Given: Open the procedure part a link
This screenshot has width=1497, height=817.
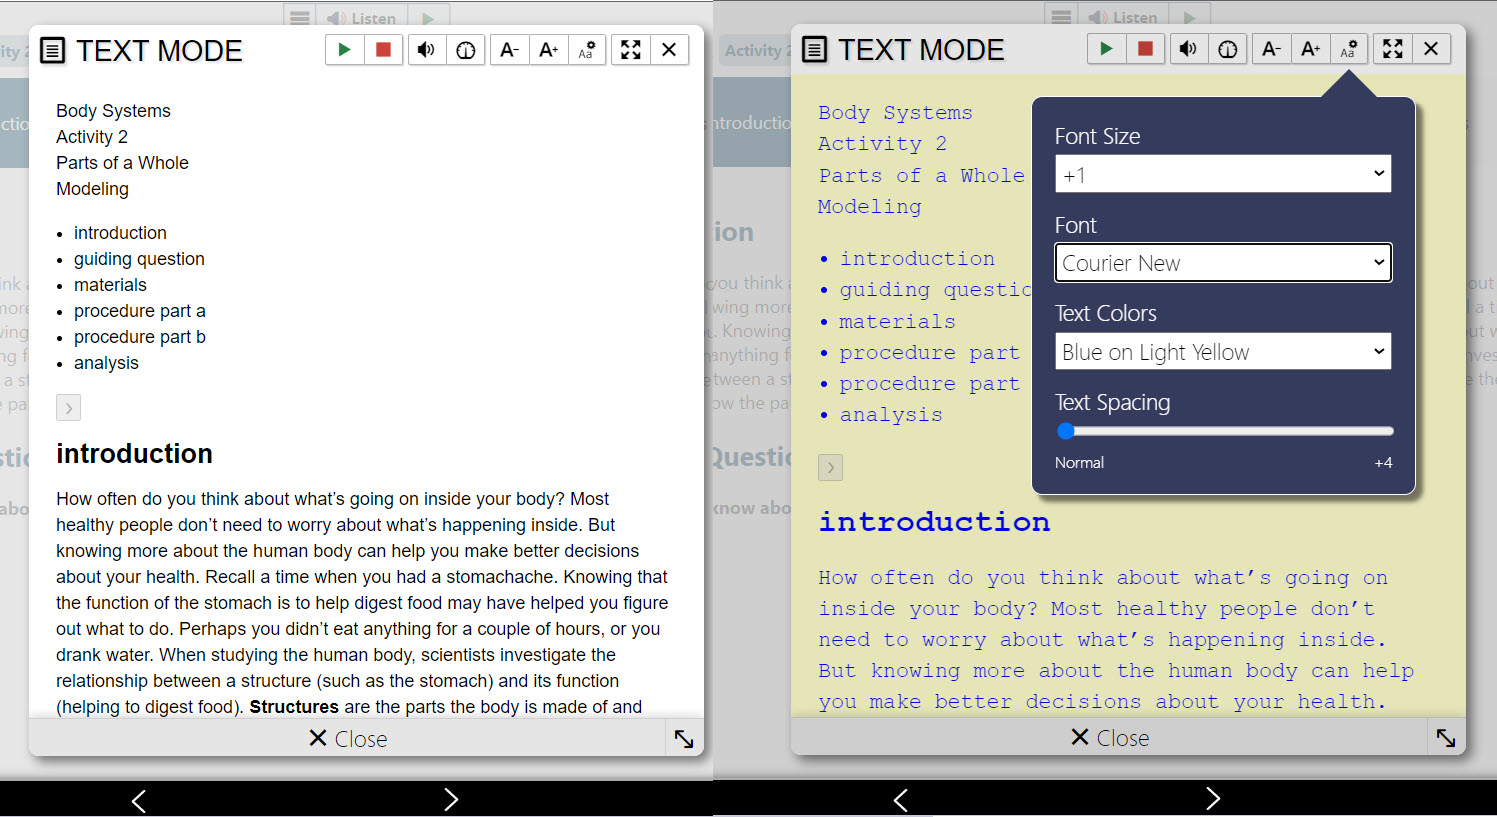Looking at the screenshot, I should [x=139, y=310].
